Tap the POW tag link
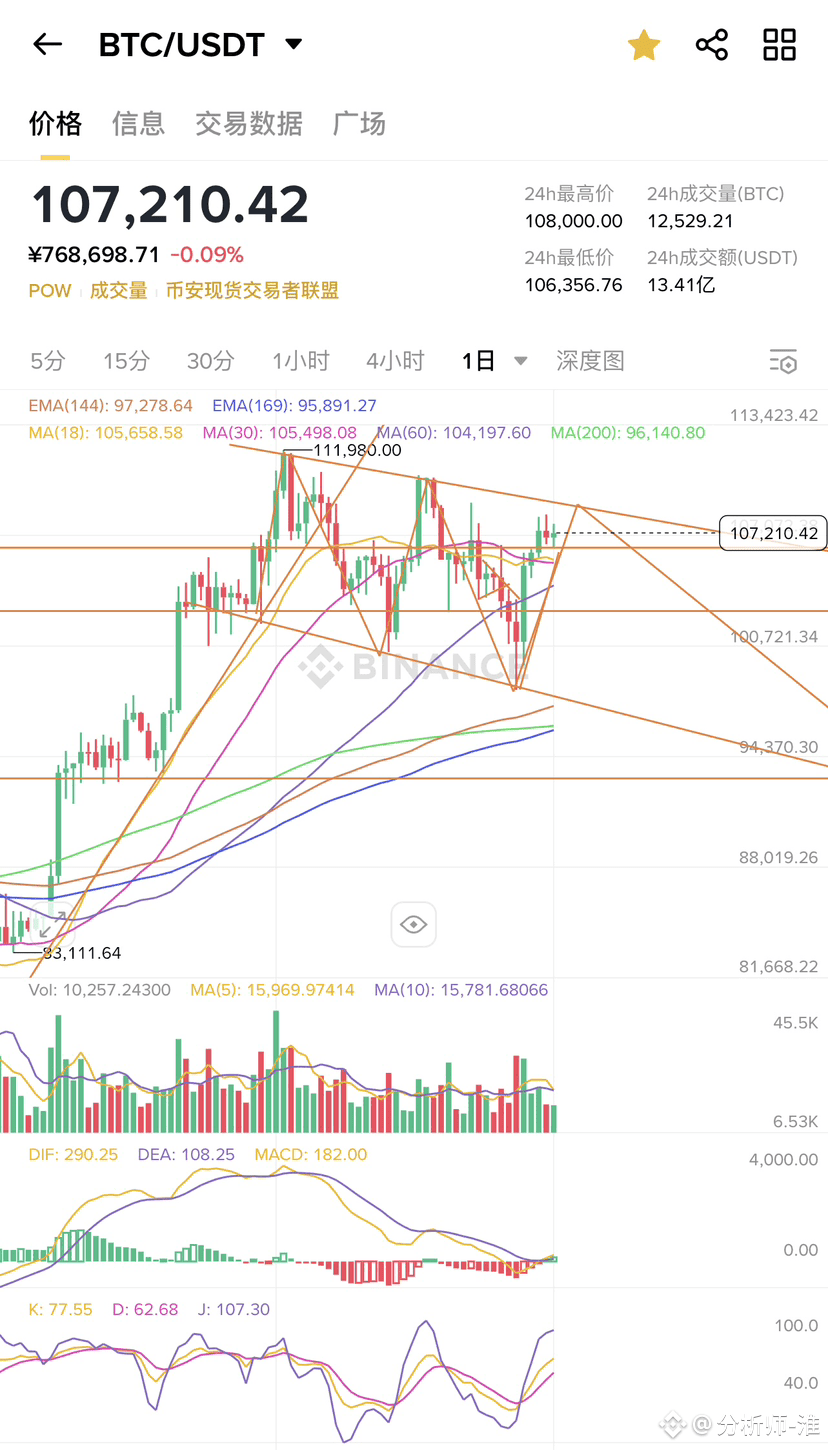 tap(50, 291)
